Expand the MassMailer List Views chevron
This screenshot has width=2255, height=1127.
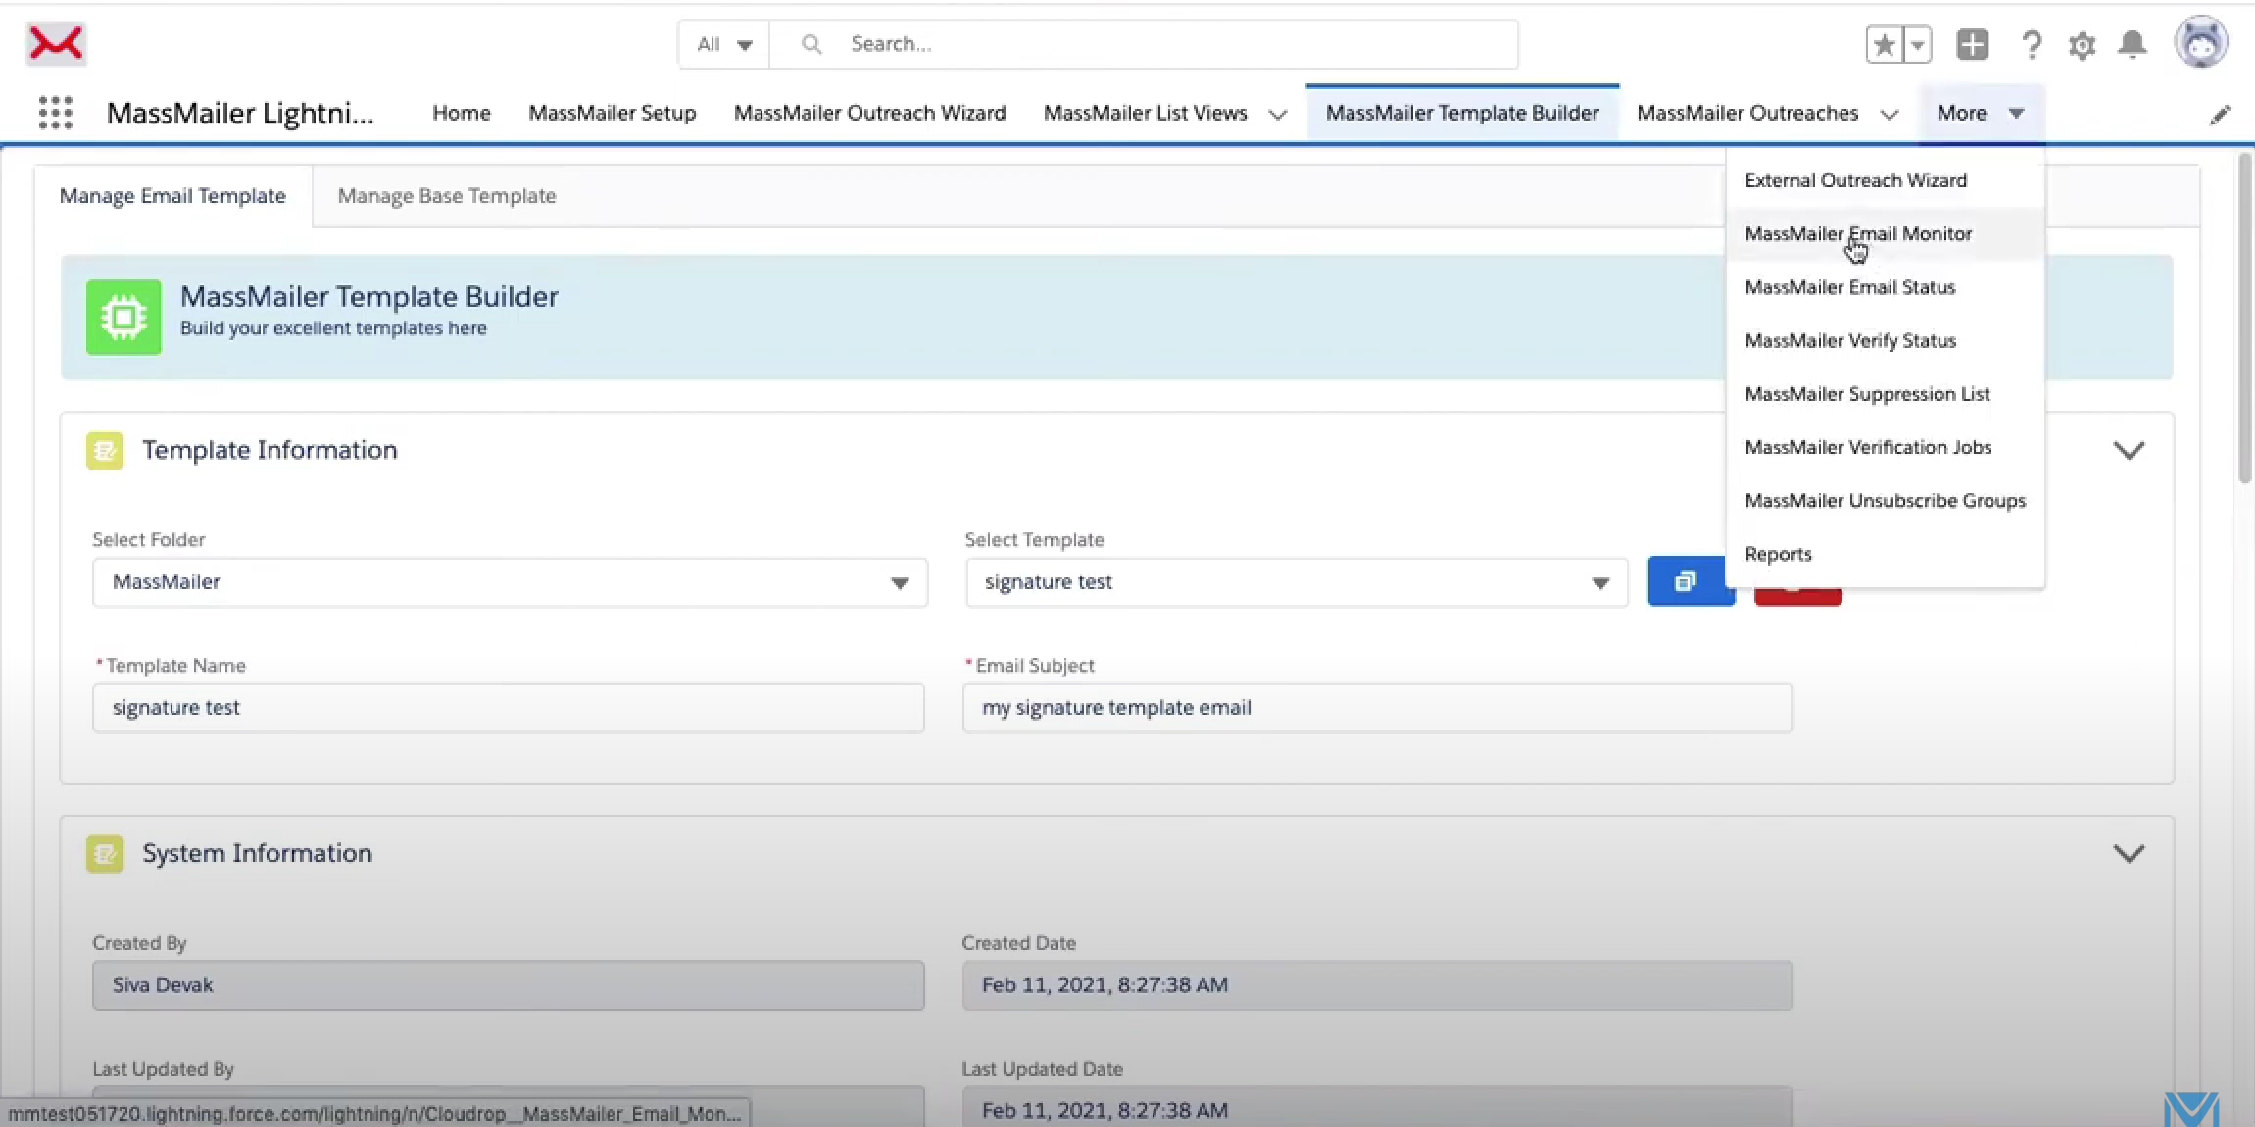1277,115
